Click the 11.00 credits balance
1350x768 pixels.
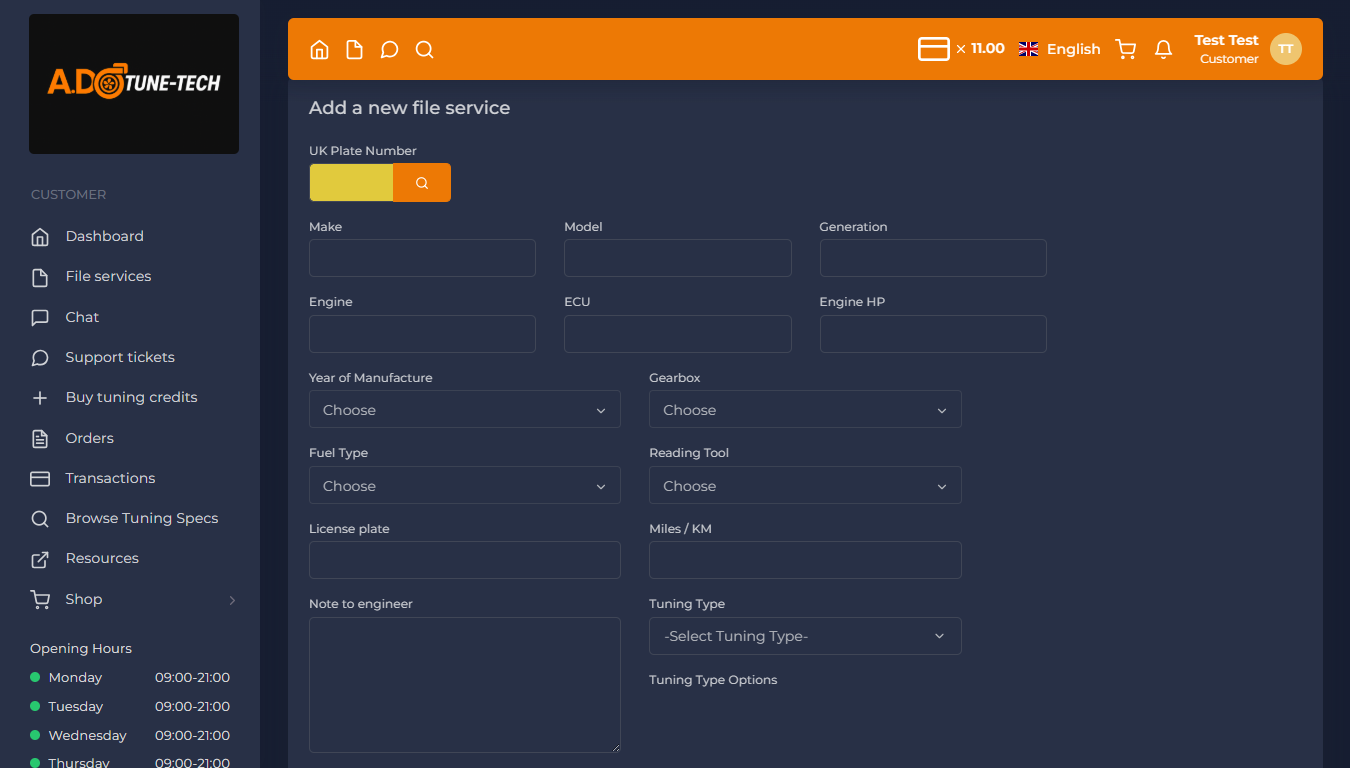[x=987, y=48]
